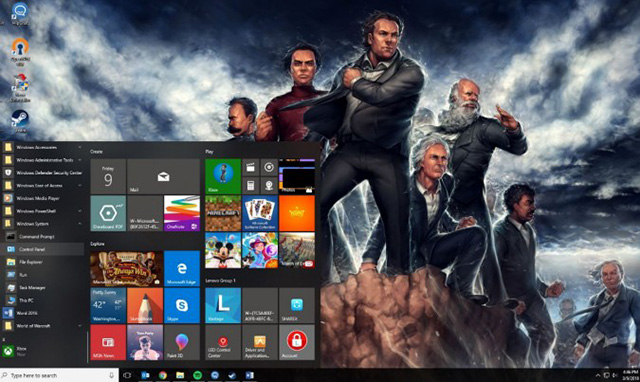The width and height of the screenshot is (640, 382).
Task: Click the red lock Account tile
Action: [x=297, y=342]
